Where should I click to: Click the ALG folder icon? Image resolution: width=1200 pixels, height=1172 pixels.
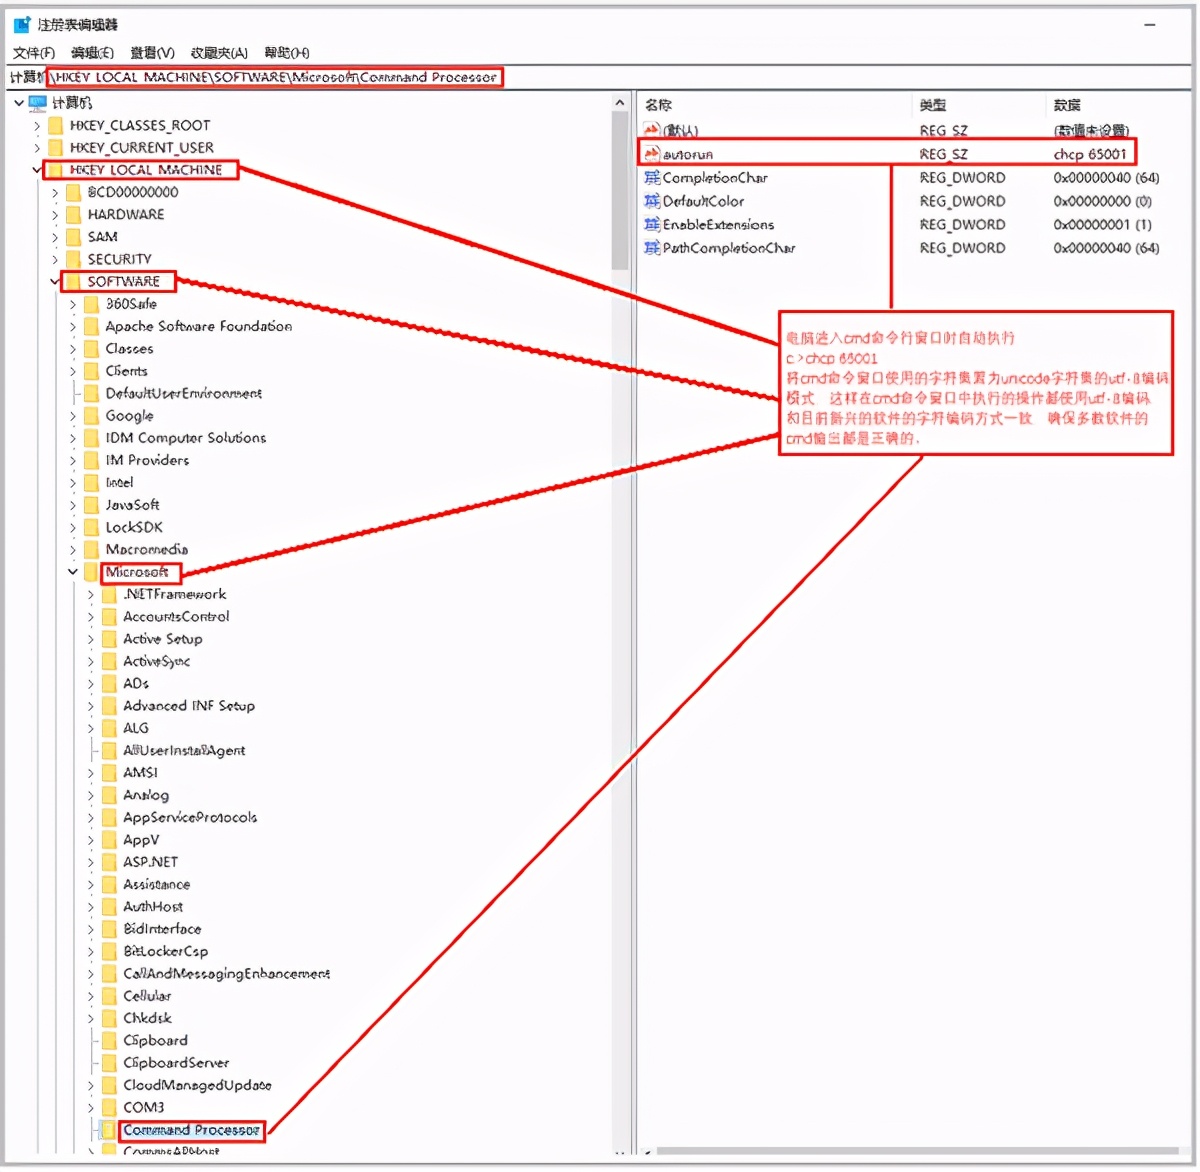click(109, 728)
